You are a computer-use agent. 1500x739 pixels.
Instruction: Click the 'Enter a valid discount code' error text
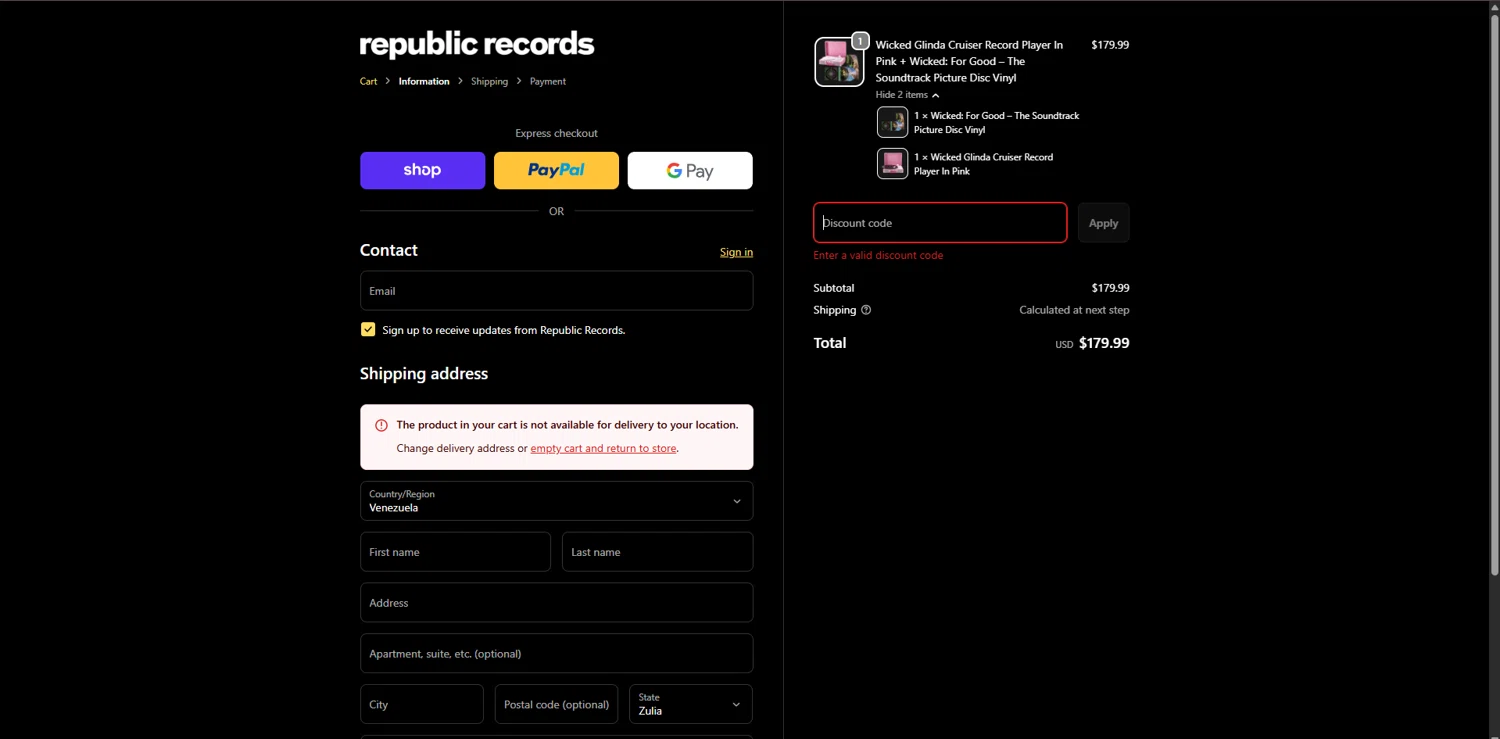pos(878,255)
